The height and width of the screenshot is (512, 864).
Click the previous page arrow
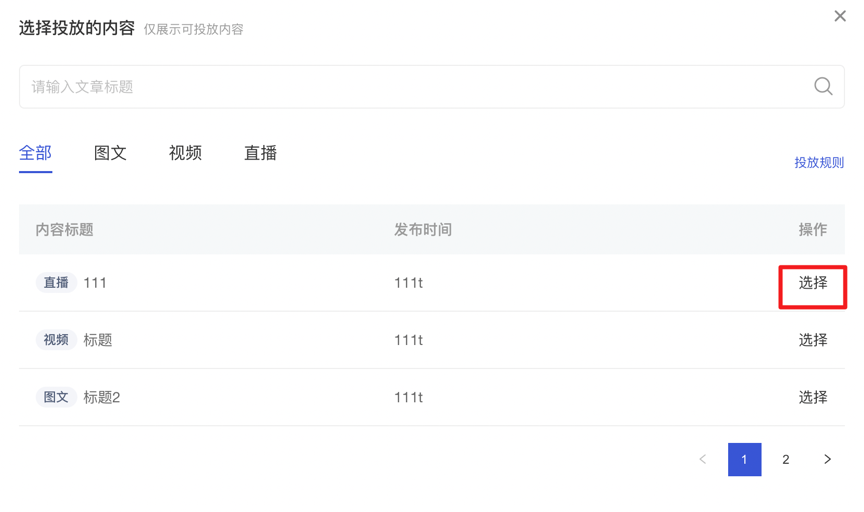703,459
